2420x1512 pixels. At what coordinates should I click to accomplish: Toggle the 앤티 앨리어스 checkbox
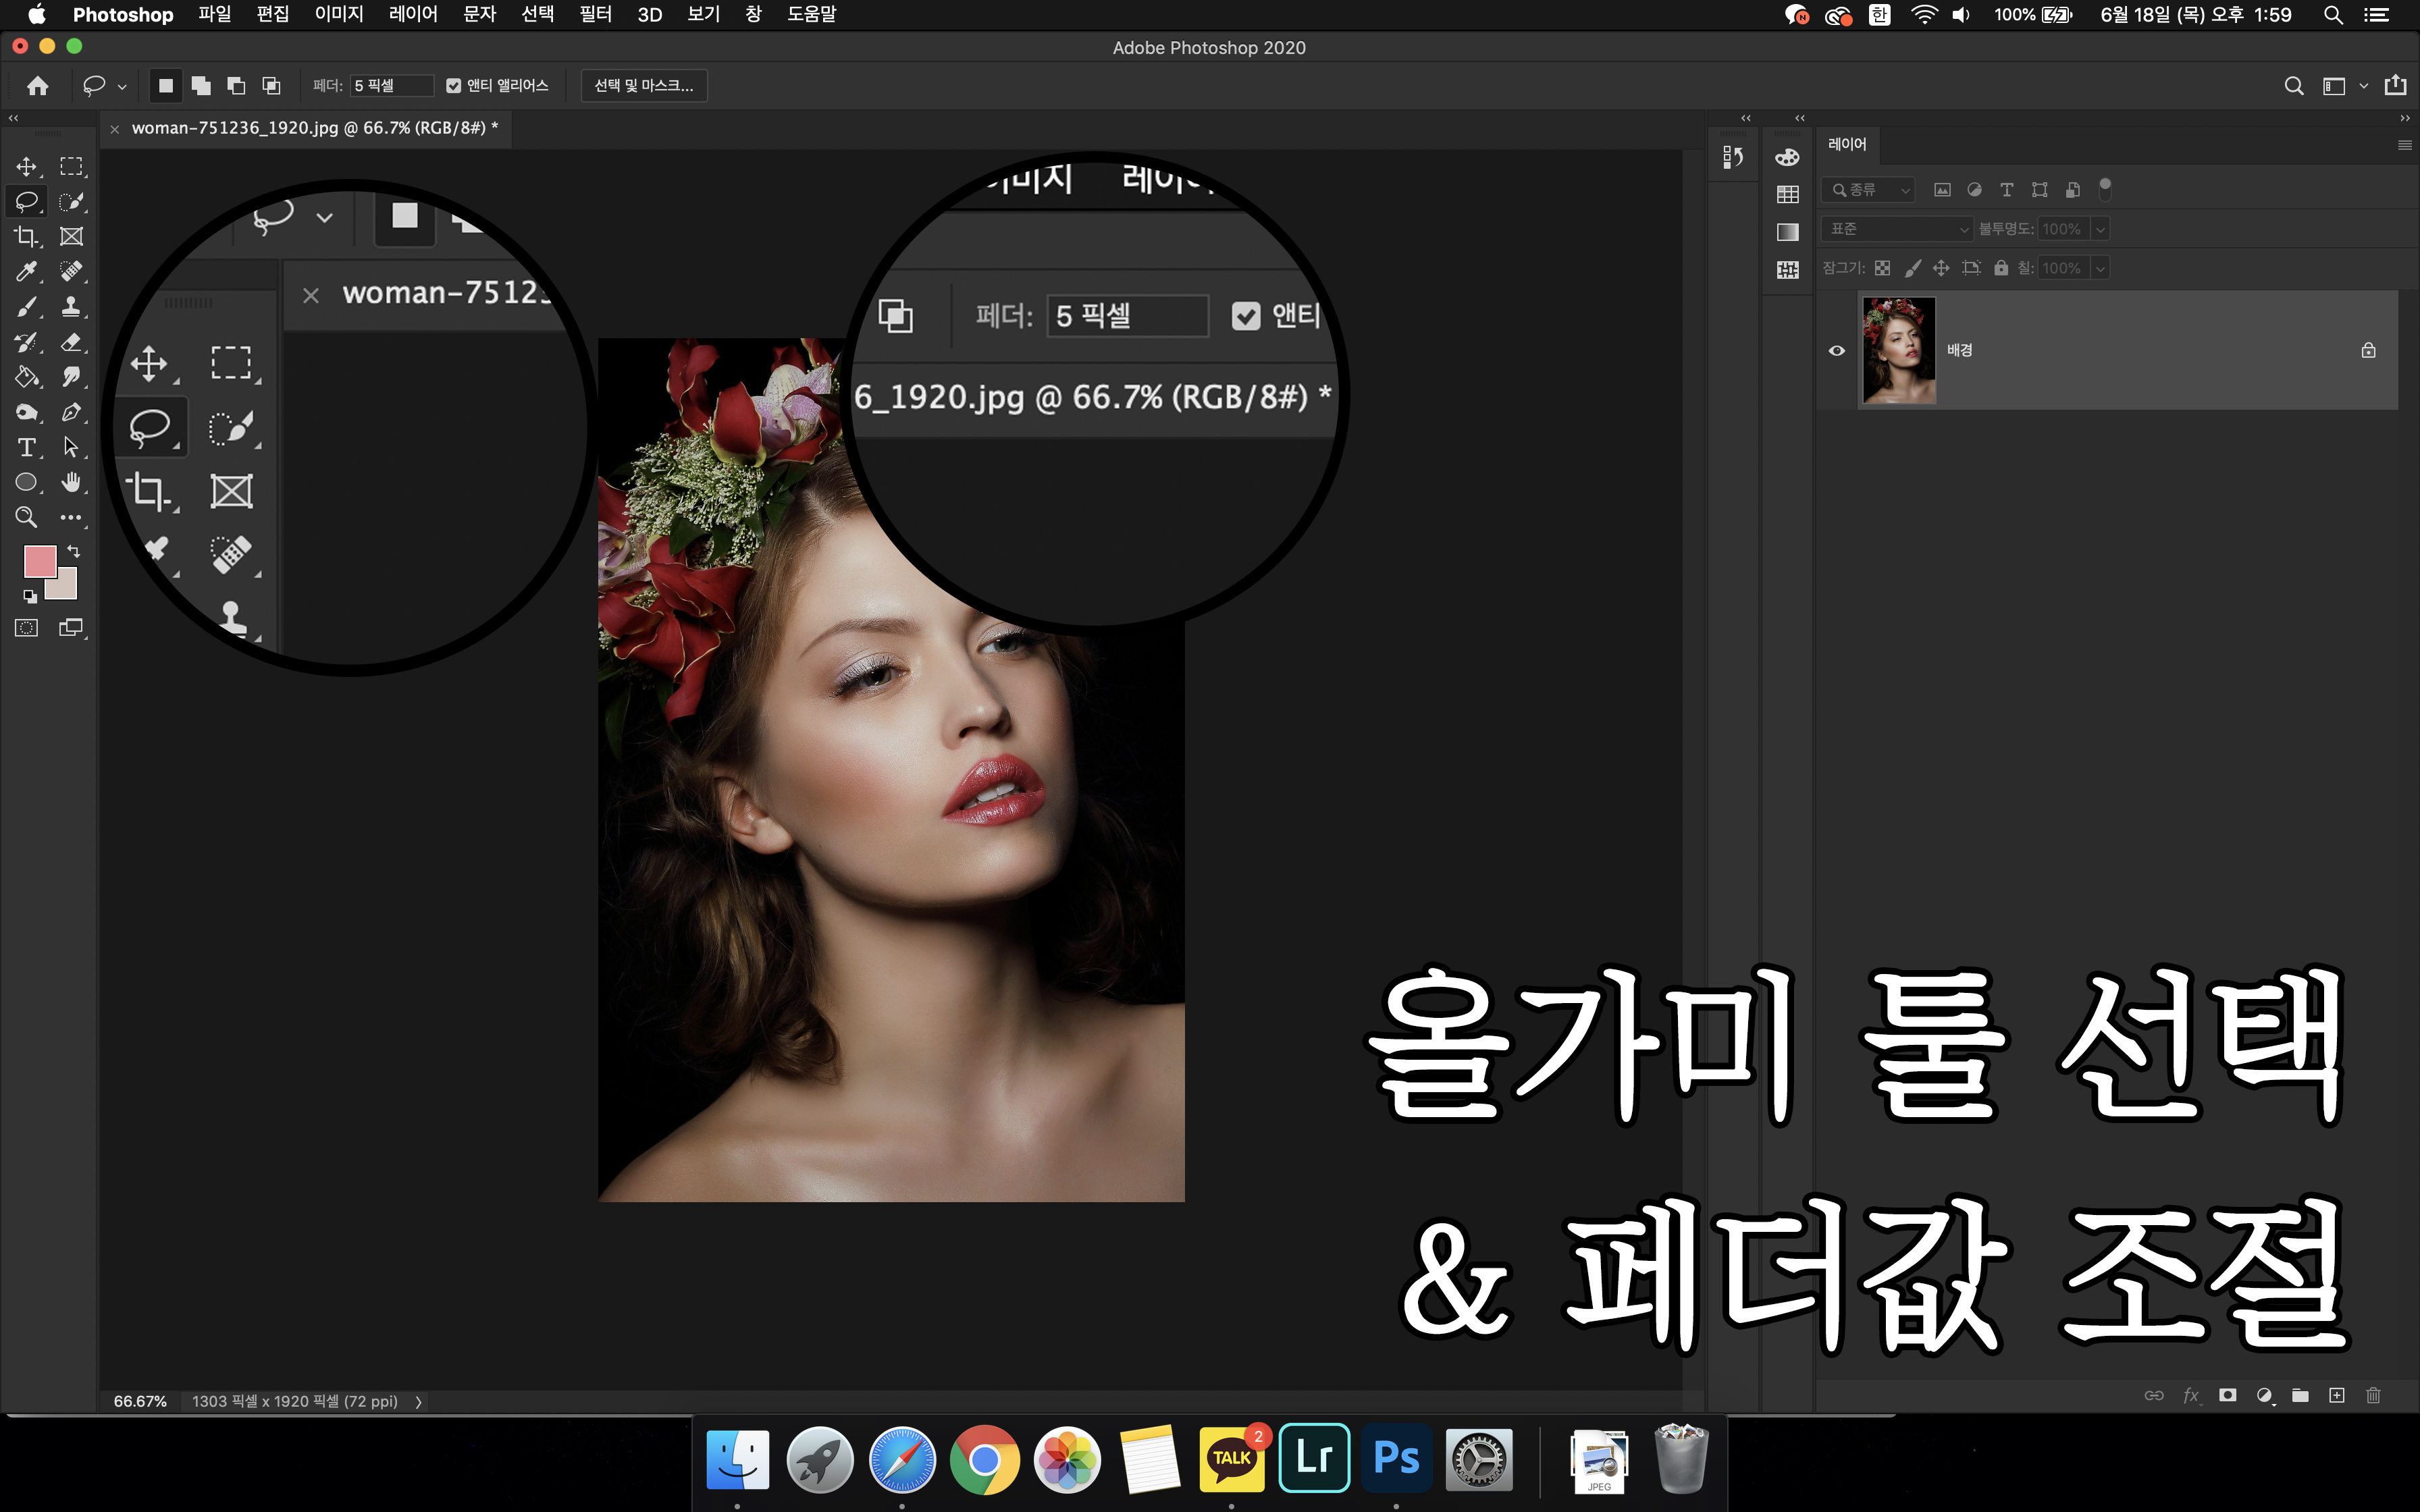(x=454, y=86)
